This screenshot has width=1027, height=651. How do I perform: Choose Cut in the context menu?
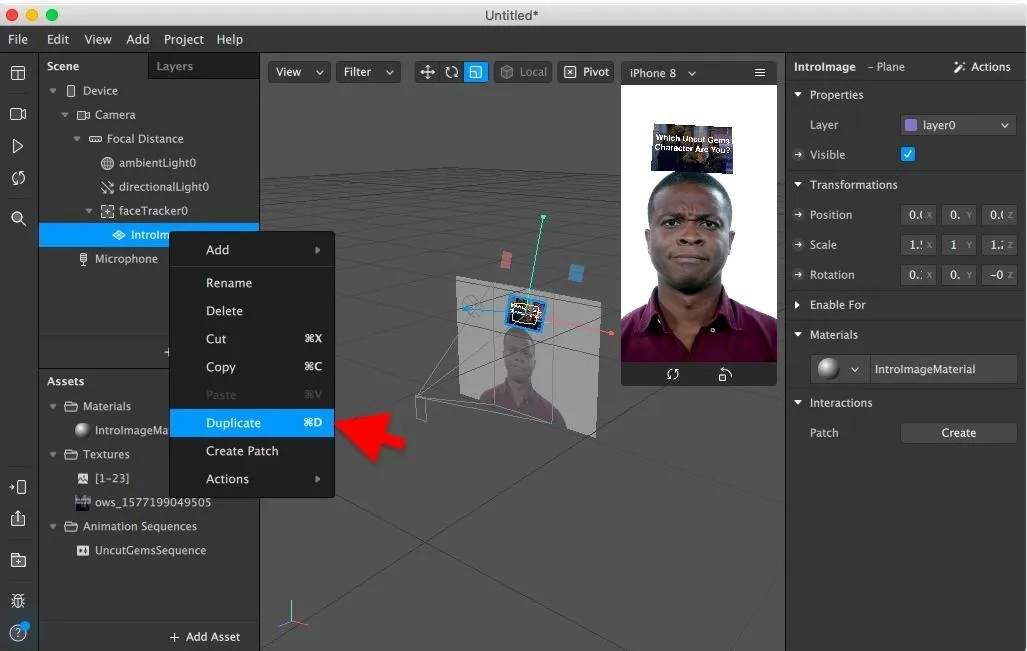[252, 339]
